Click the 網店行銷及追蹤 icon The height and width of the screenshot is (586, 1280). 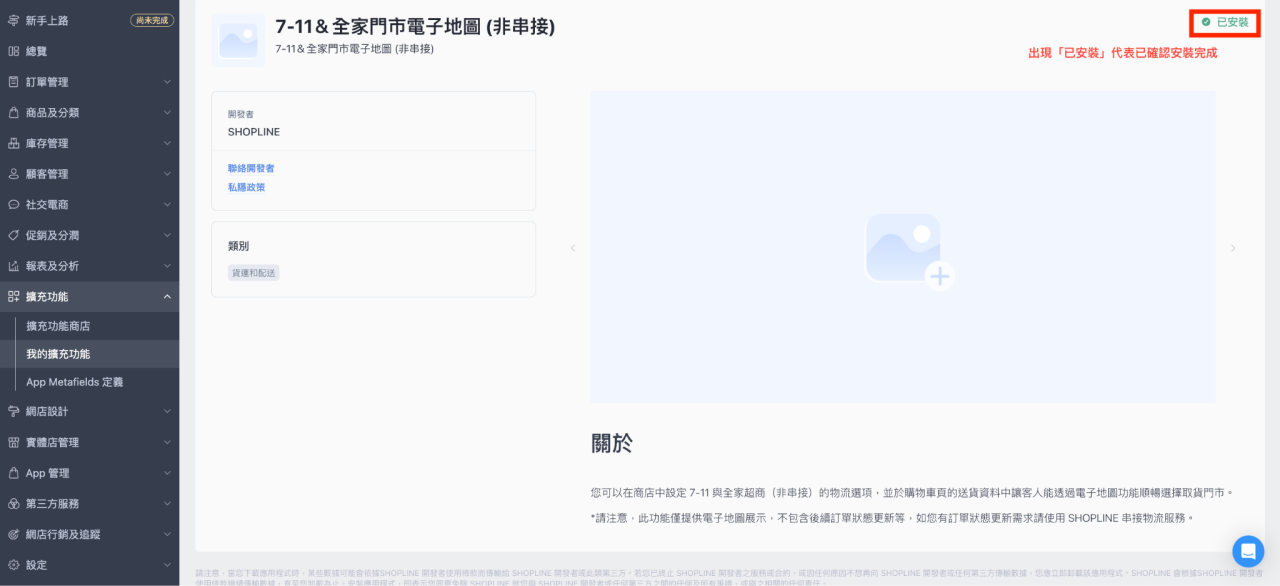pyautogui.click(x=13, y=534)
